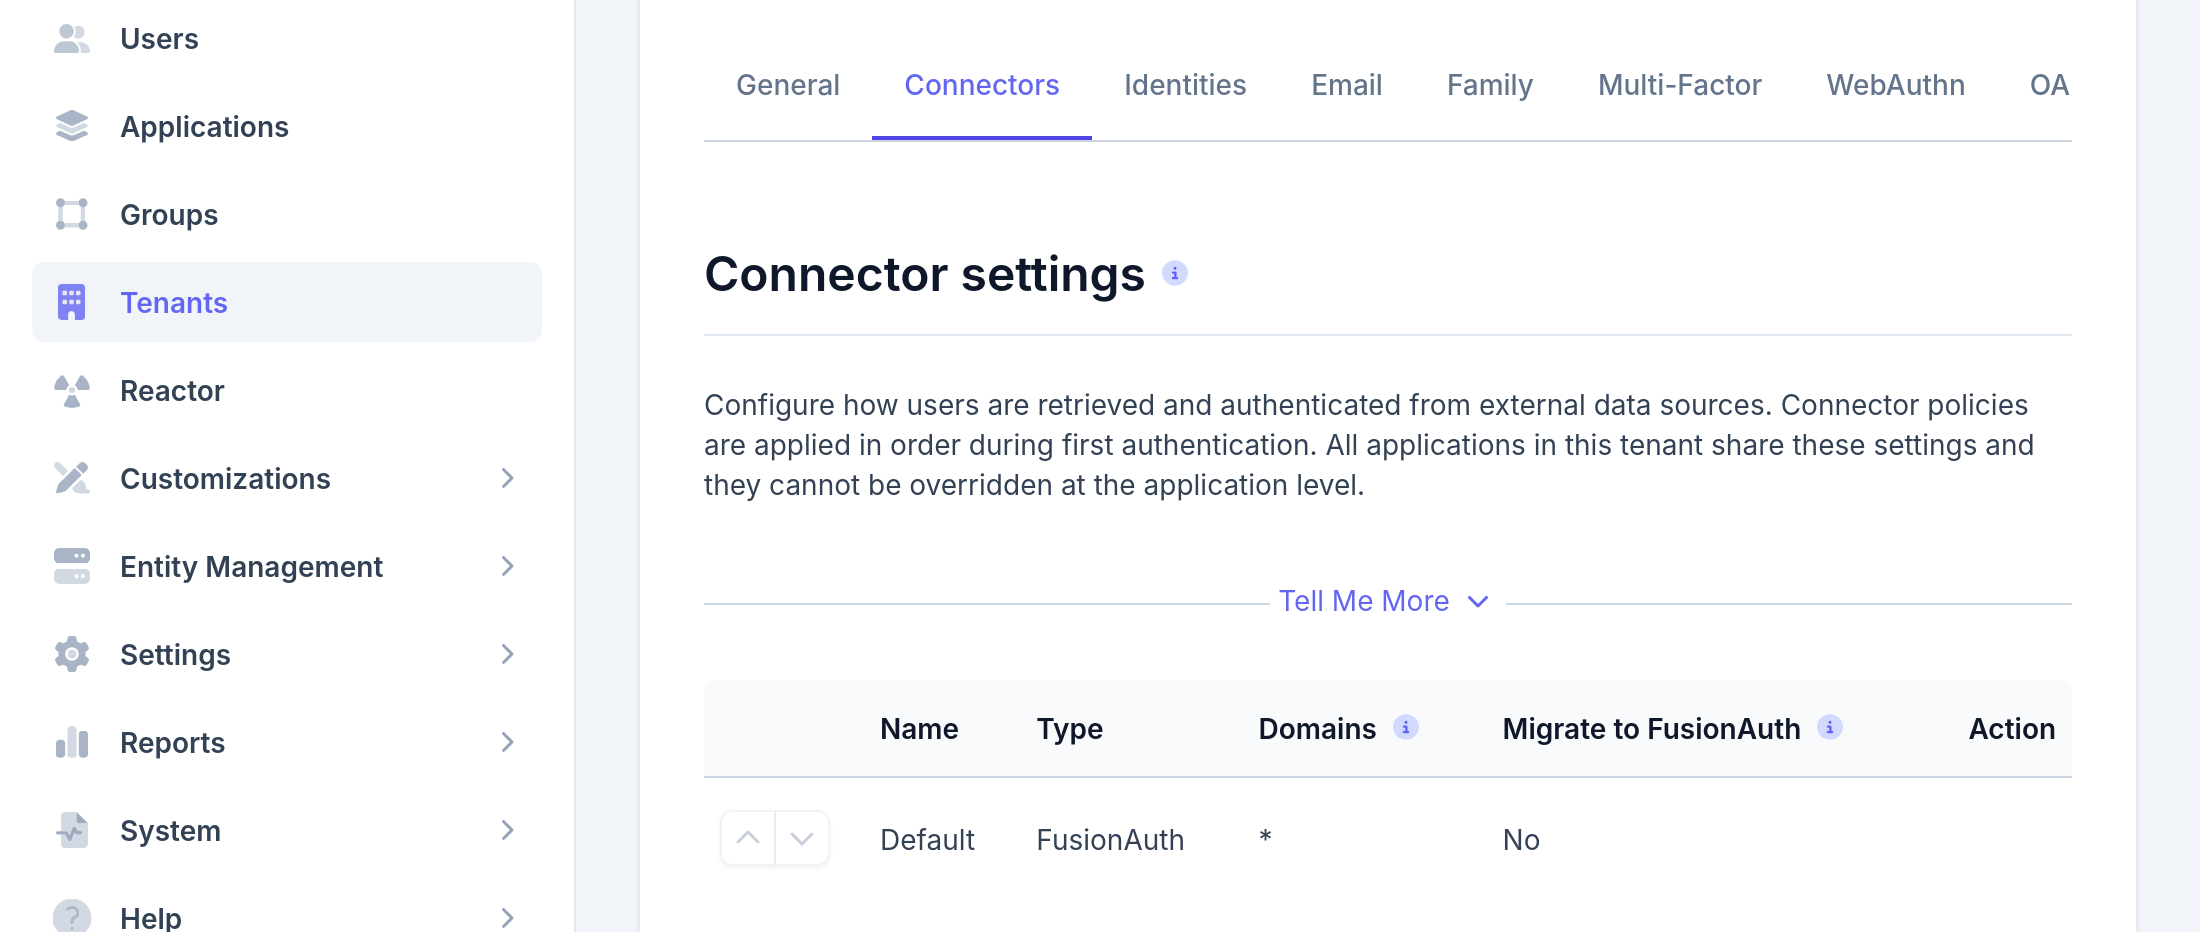The height and width of the screenshot is (932, 2200).
Task: Open the Groups page link
Action: (287, 215)
